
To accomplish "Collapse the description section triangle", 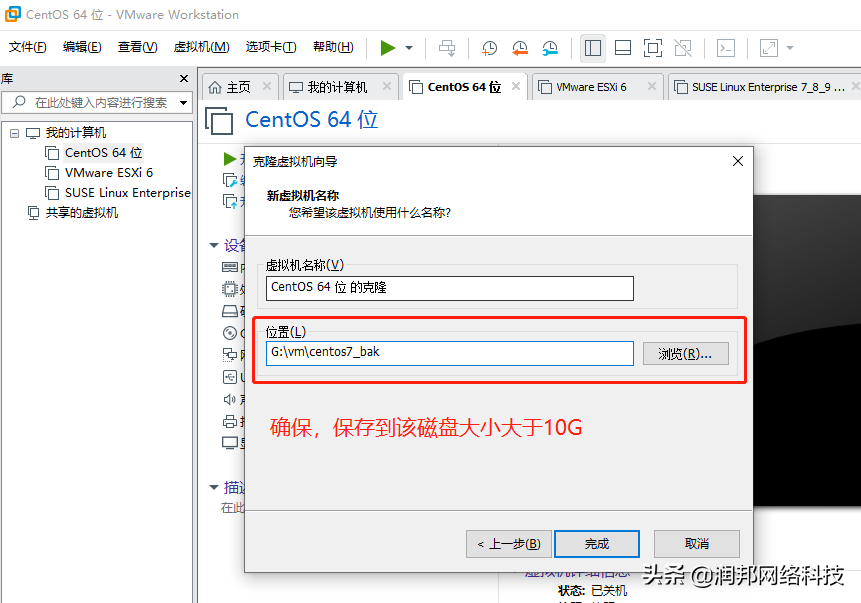I will coord(214,487).
